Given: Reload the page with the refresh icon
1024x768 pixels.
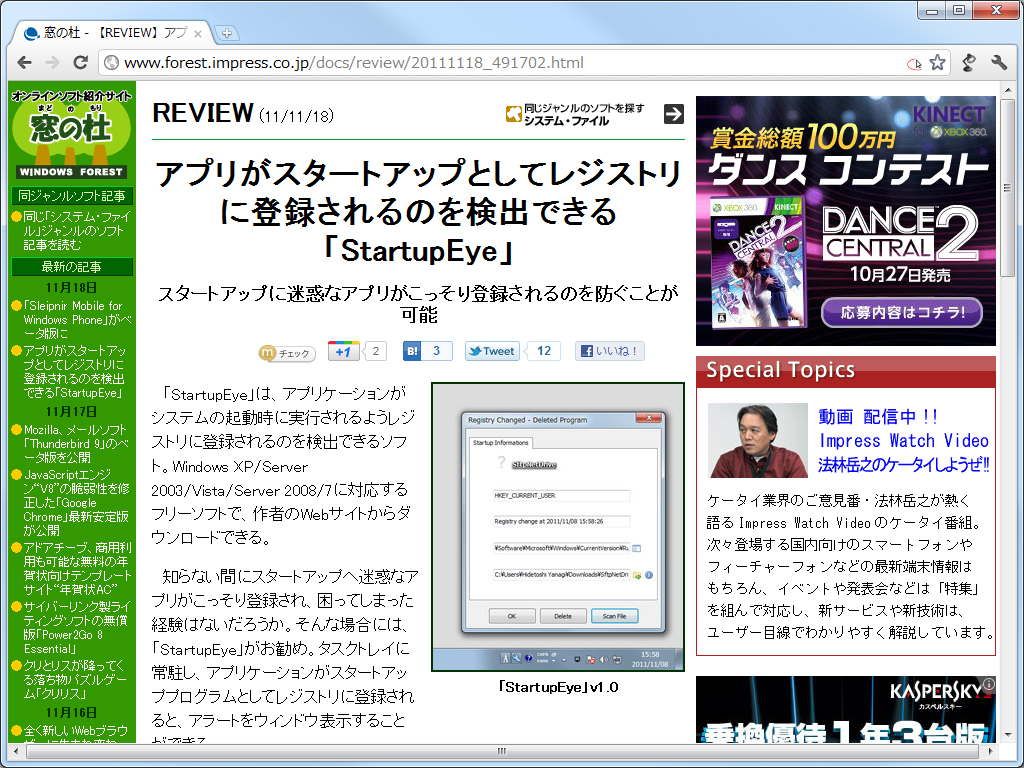Looking at the screenshot, I should pyautogui.click(x=80, y=63).
